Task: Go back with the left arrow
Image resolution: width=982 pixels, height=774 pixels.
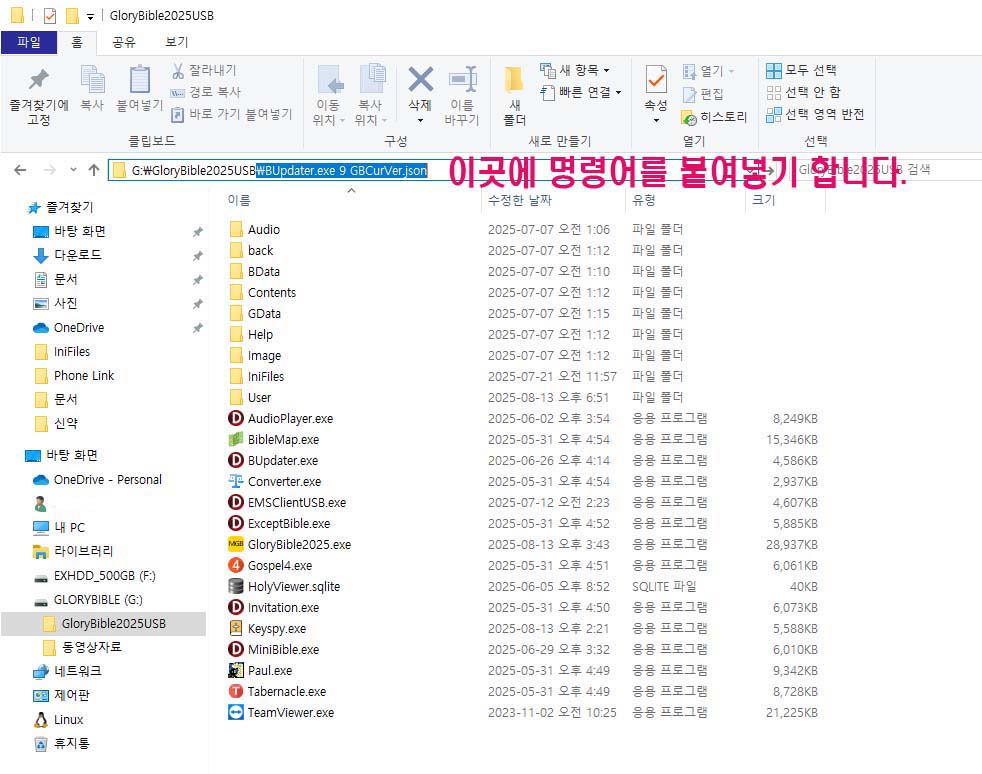Action: (x=20, y=170)
